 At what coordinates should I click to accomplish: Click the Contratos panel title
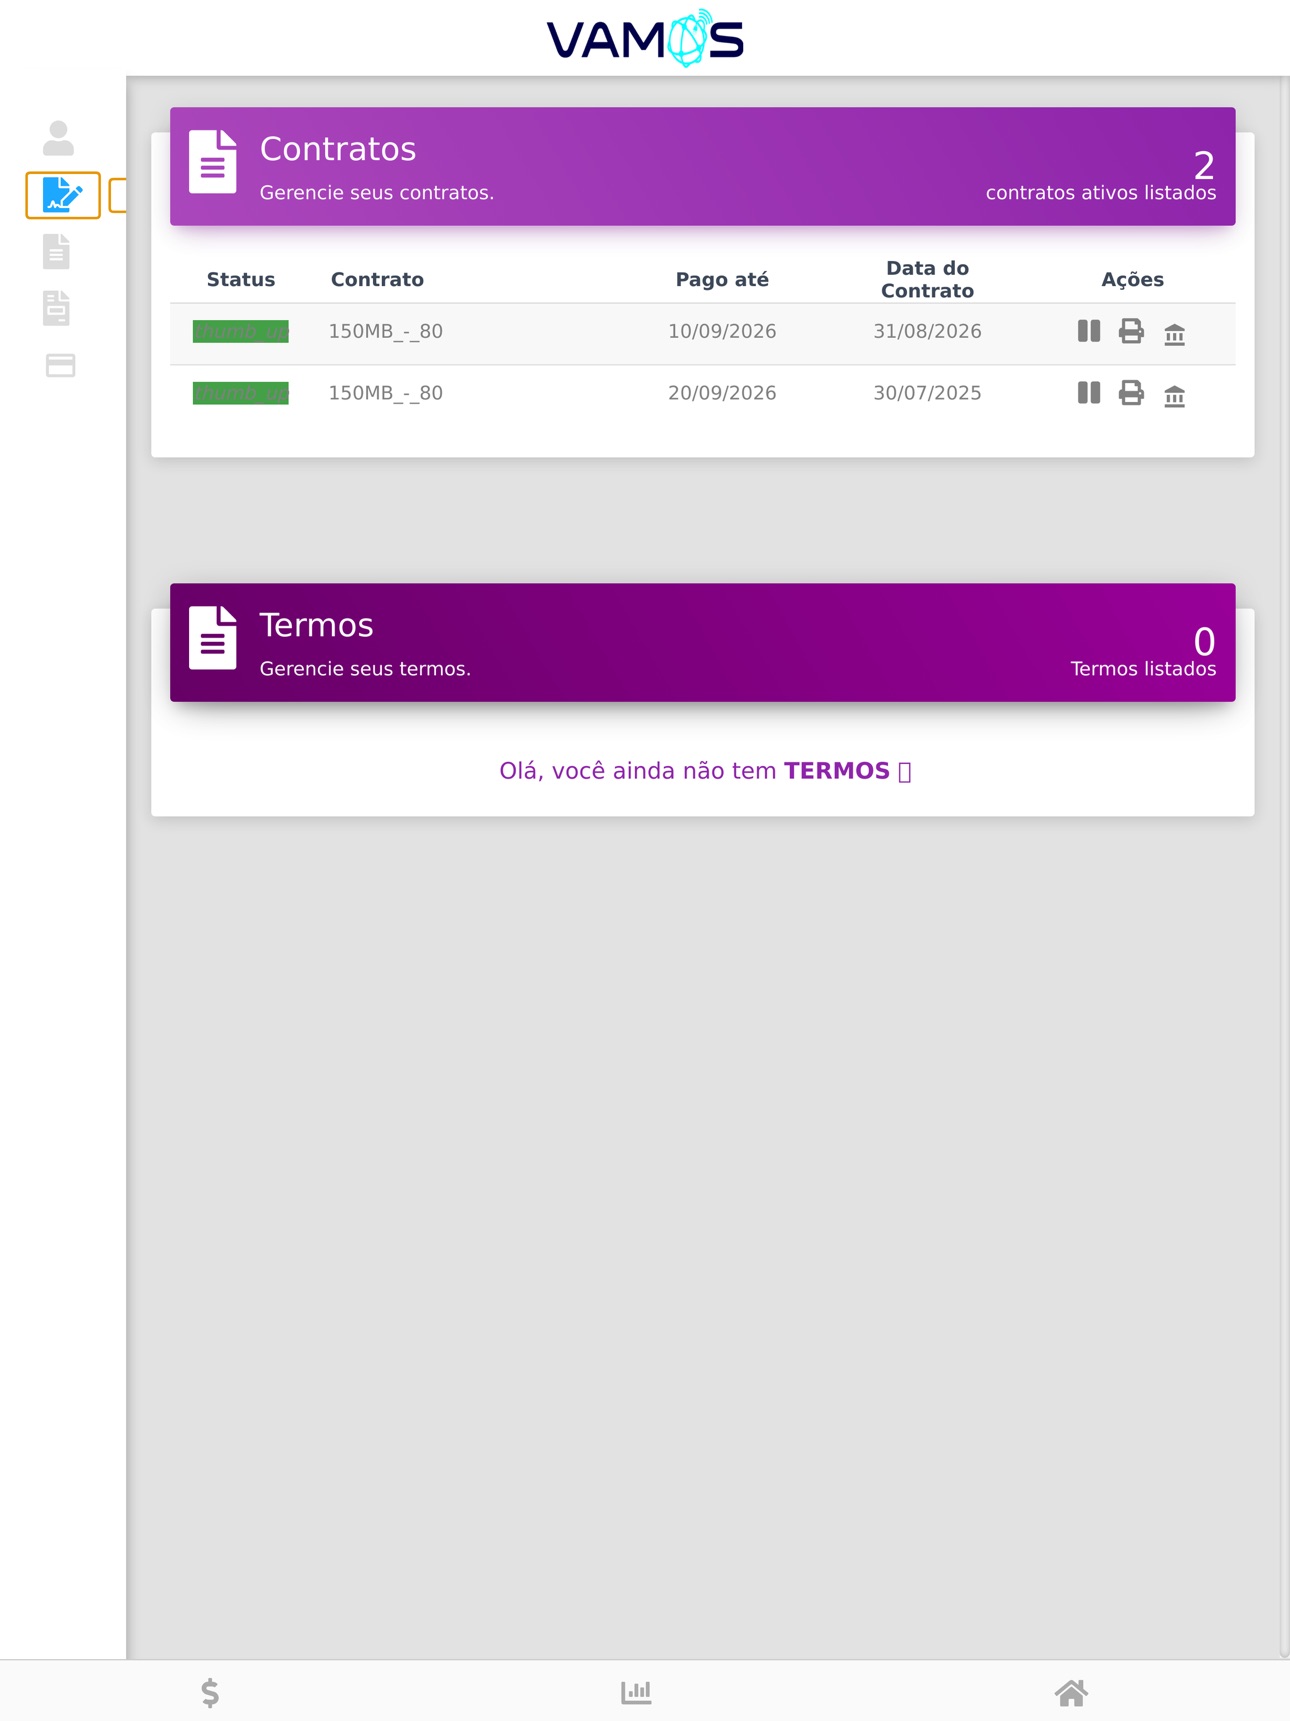click(x=338, y=149)
